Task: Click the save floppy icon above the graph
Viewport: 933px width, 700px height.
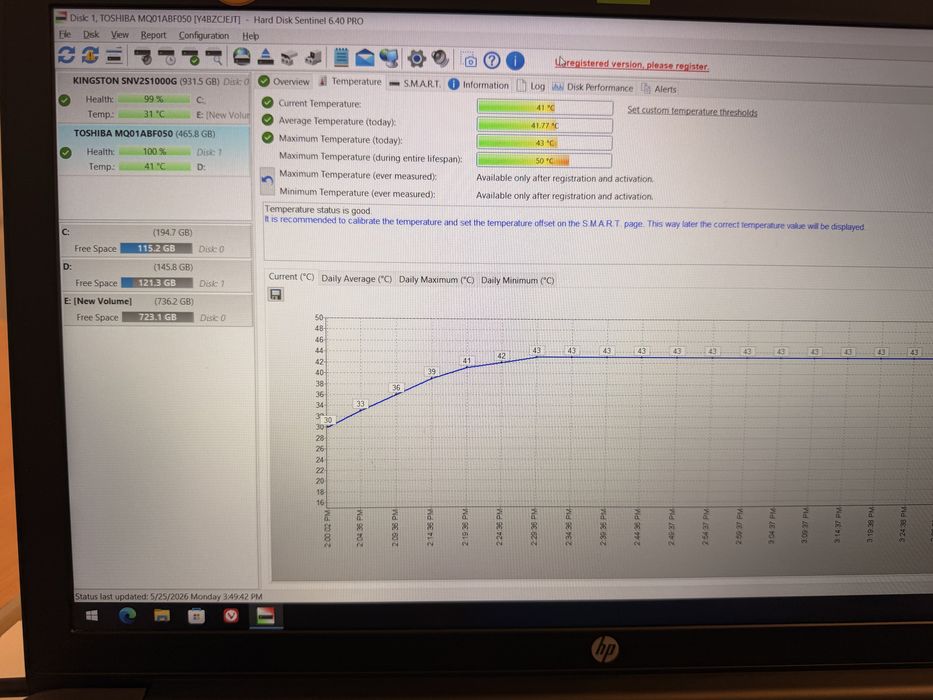Action: pyautogui.click(x=275, y=295)
